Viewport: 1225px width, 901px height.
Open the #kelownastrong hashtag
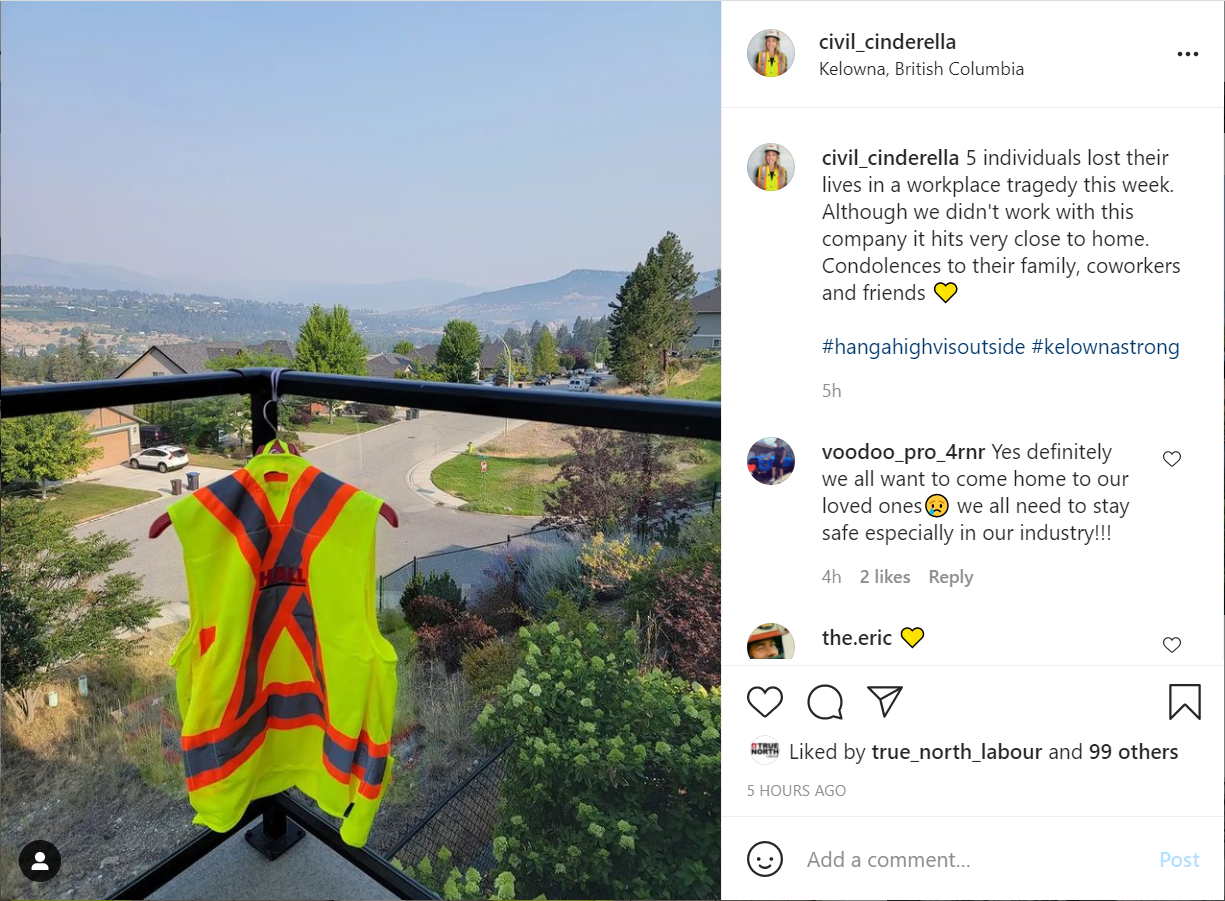pos(1105,347)
